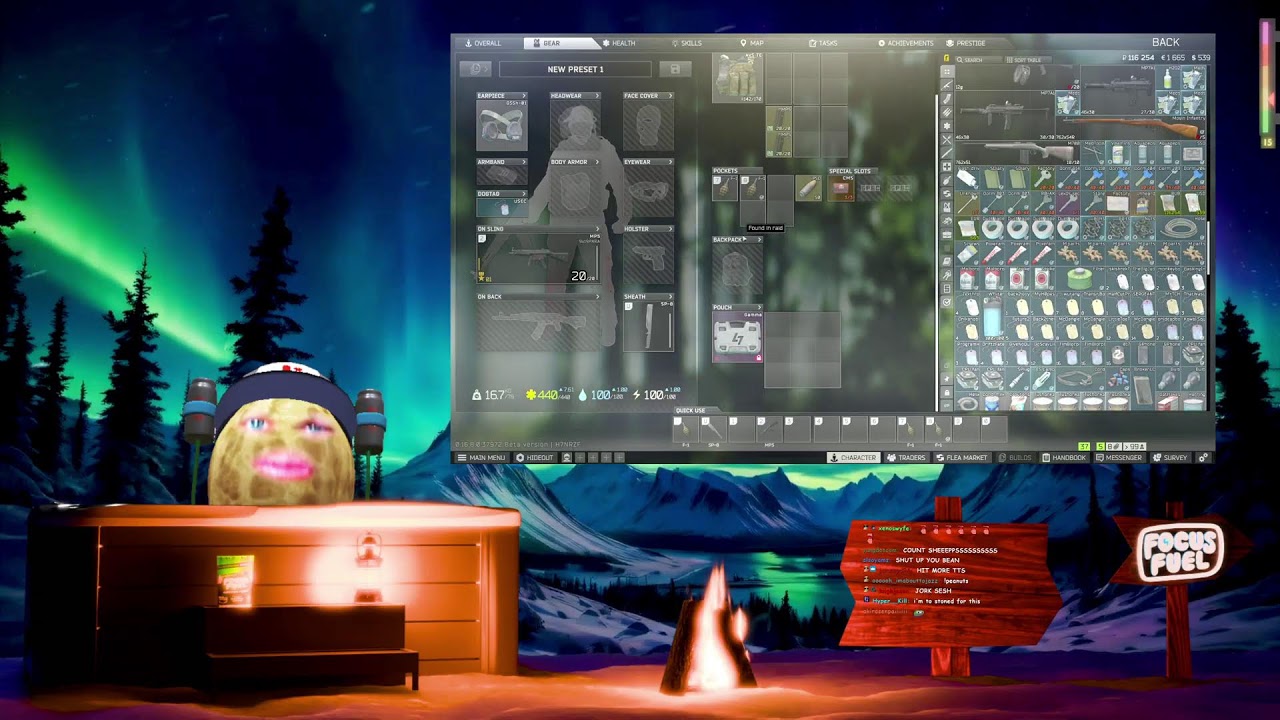
Task: Select the CMS kit in special slots
Action: [841, 188]
